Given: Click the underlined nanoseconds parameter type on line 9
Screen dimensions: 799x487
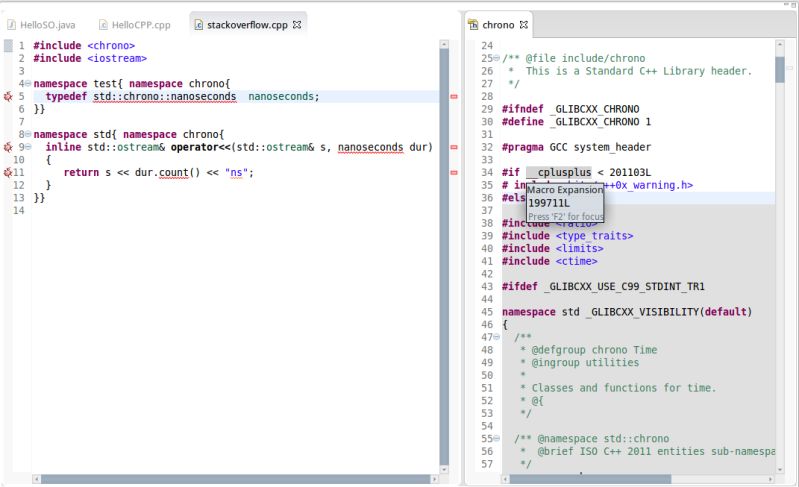Looking at the screenshot, I should click(x=370, y=147).
